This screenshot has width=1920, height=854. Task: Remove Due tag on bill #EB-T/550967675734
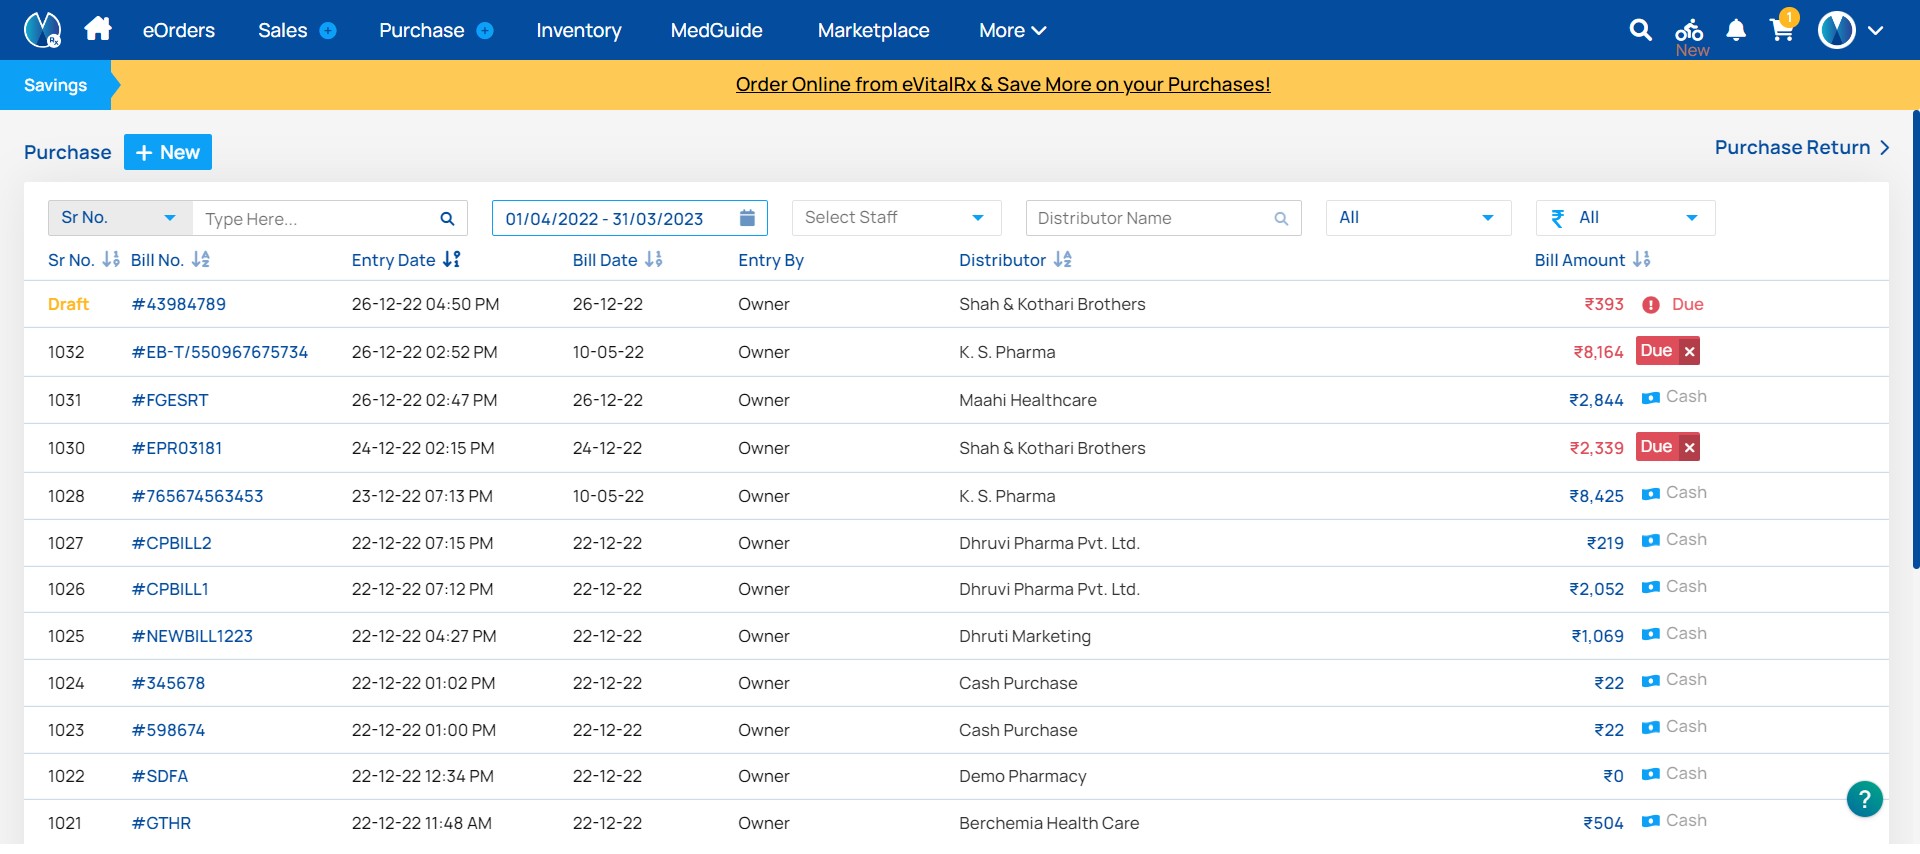1689,352
